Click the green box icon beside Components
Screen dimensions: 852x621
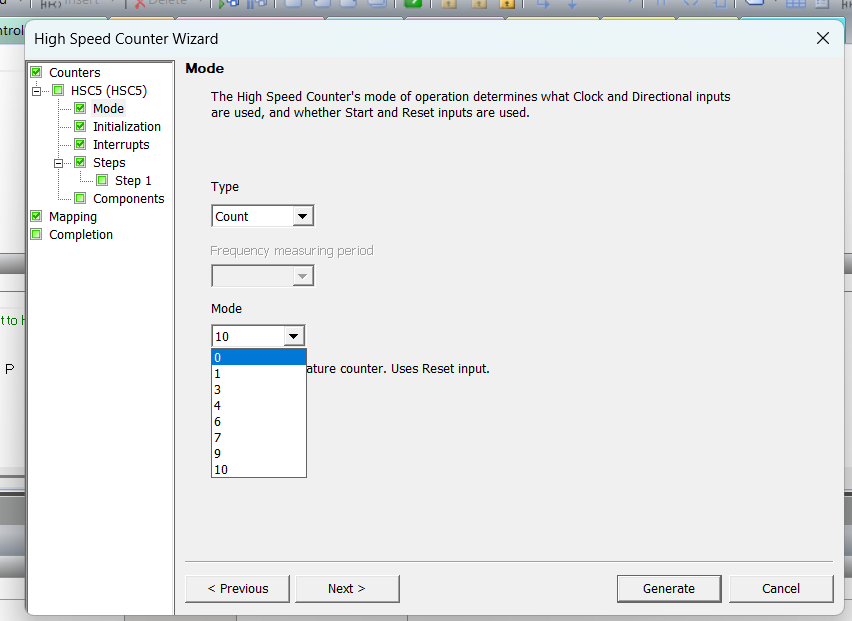[80, 198]
